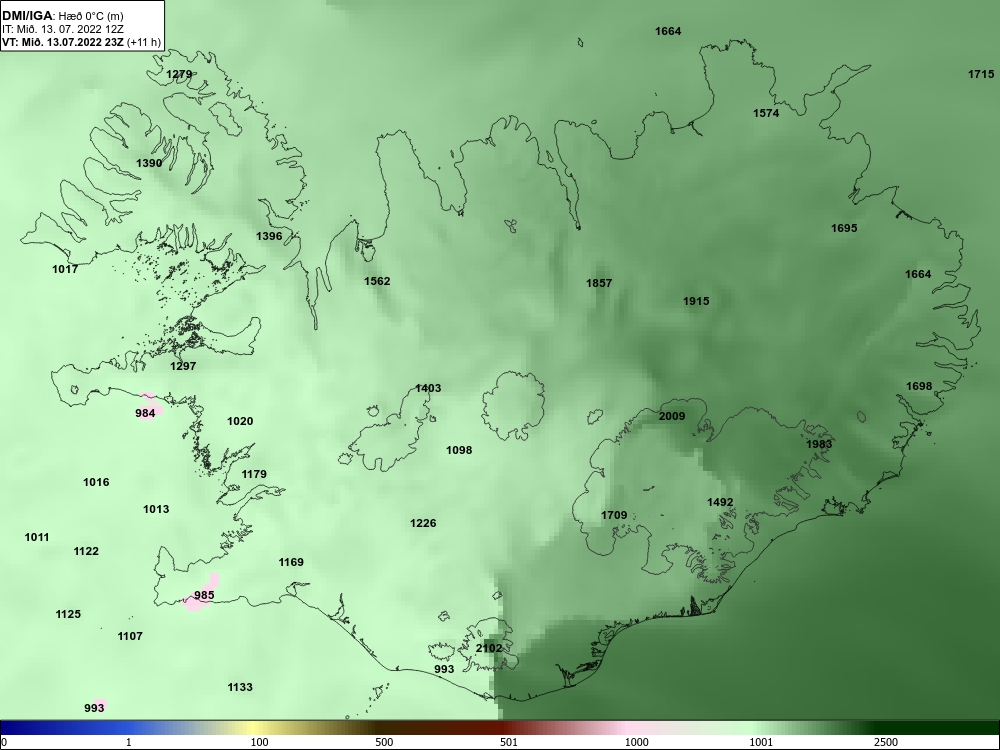This screenshot has width=1000, height=750.
Task: Select the 1297 value
Action: pos(183,366)
